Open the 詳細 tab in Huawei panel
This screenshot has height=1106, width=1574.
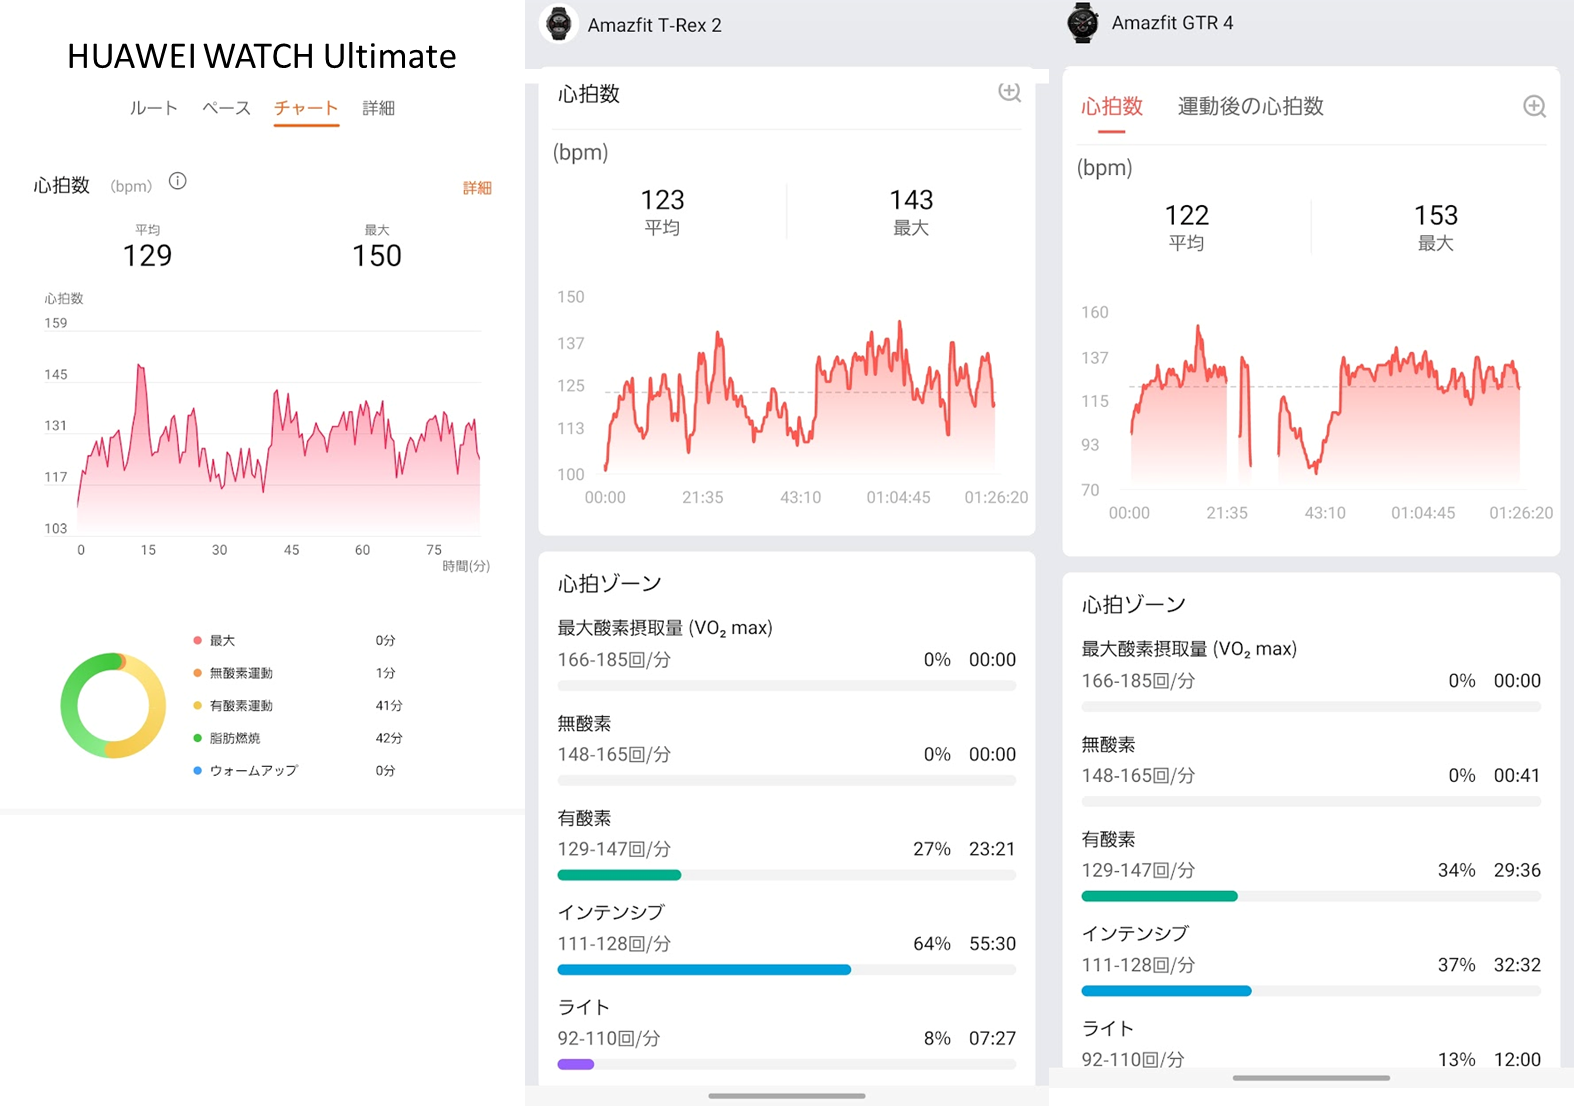coord(378,108)
